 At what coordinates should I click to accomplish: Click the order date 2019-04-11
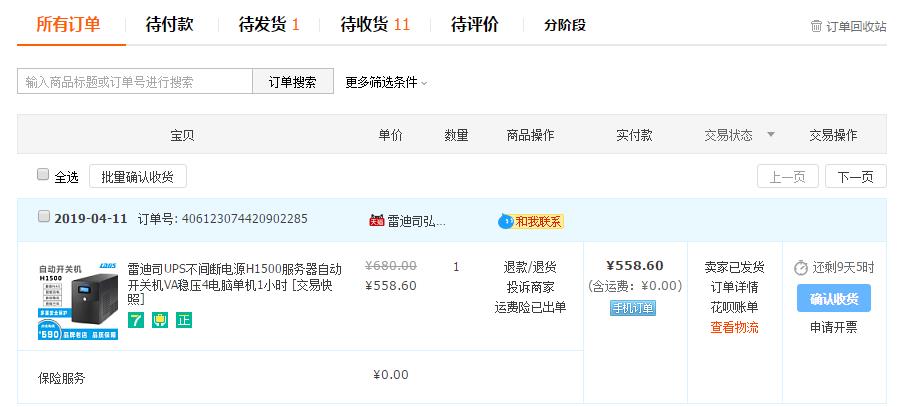[90, 219]
